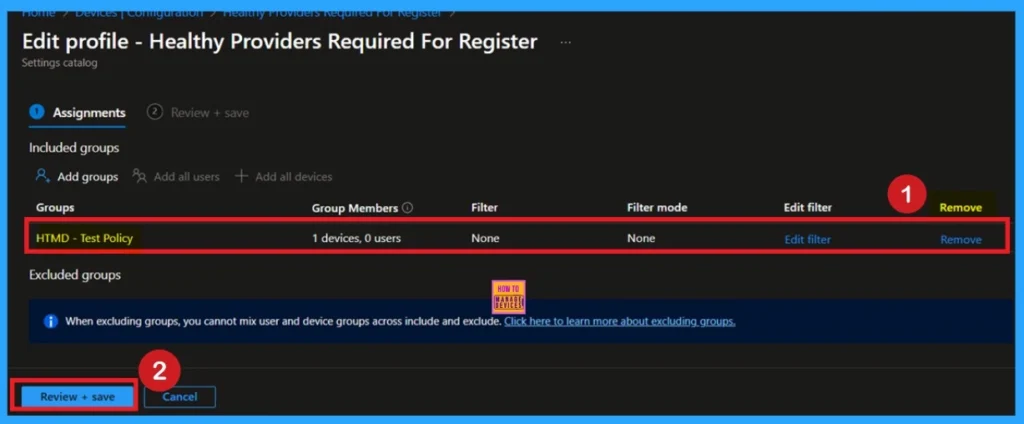Open the ellipsis menu next to the profile title
The width and height of the screenshot is (1024, 424).
click(x=566, y=42)
